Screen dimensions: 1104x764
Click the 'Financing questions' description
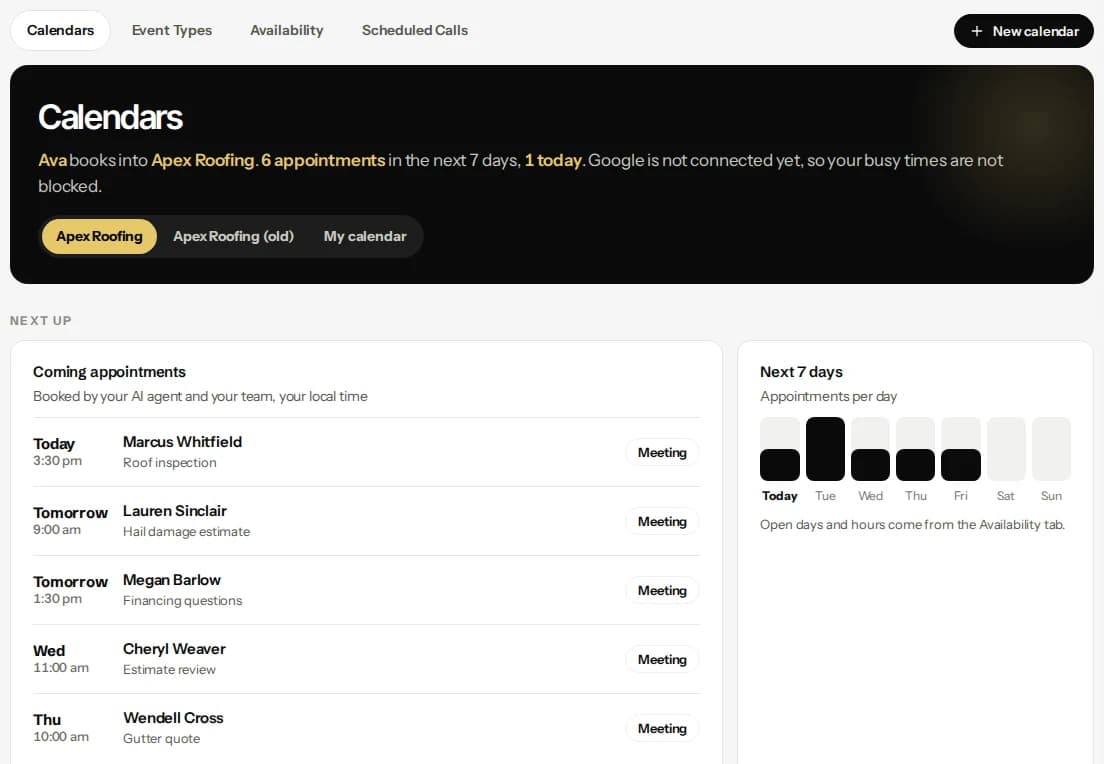(x=182, y=601)
